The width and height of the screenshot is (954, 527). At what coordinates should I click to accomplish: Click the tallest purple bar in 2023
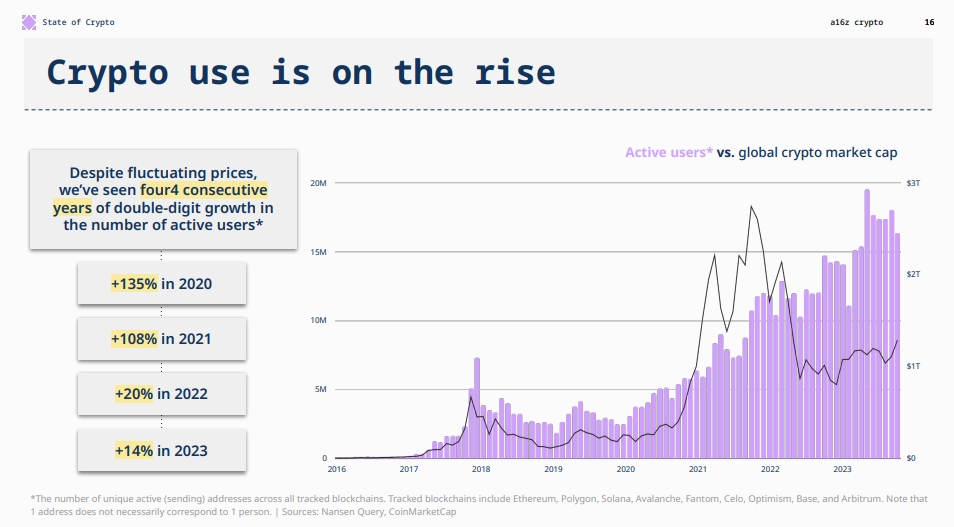tap(867, 324)
